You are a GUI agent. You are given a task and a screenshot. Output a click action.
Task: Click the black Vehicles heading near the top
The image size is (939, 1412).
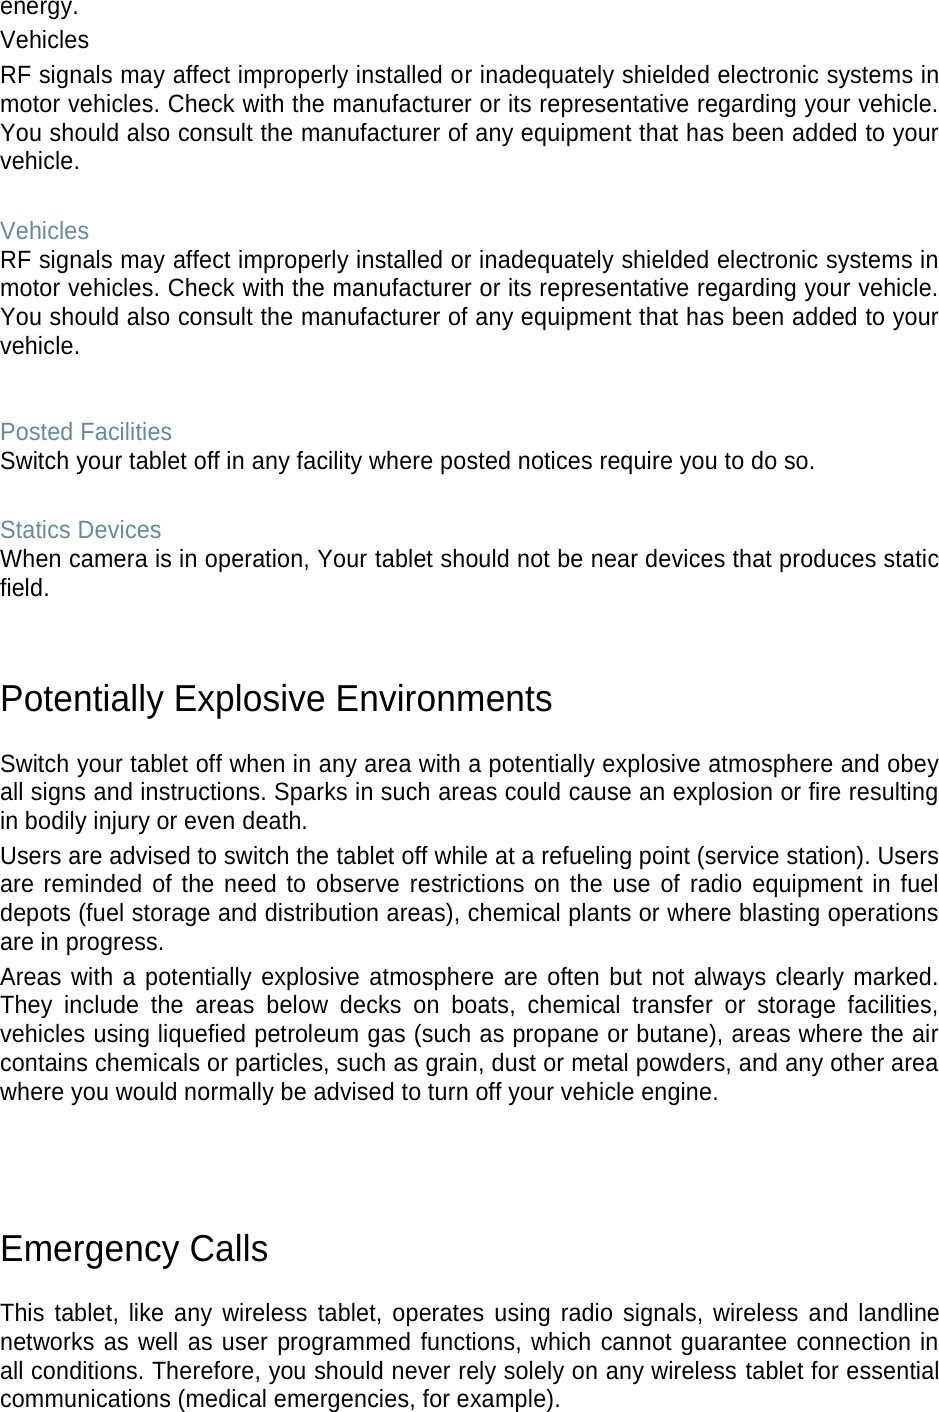(x=45, y=40)
